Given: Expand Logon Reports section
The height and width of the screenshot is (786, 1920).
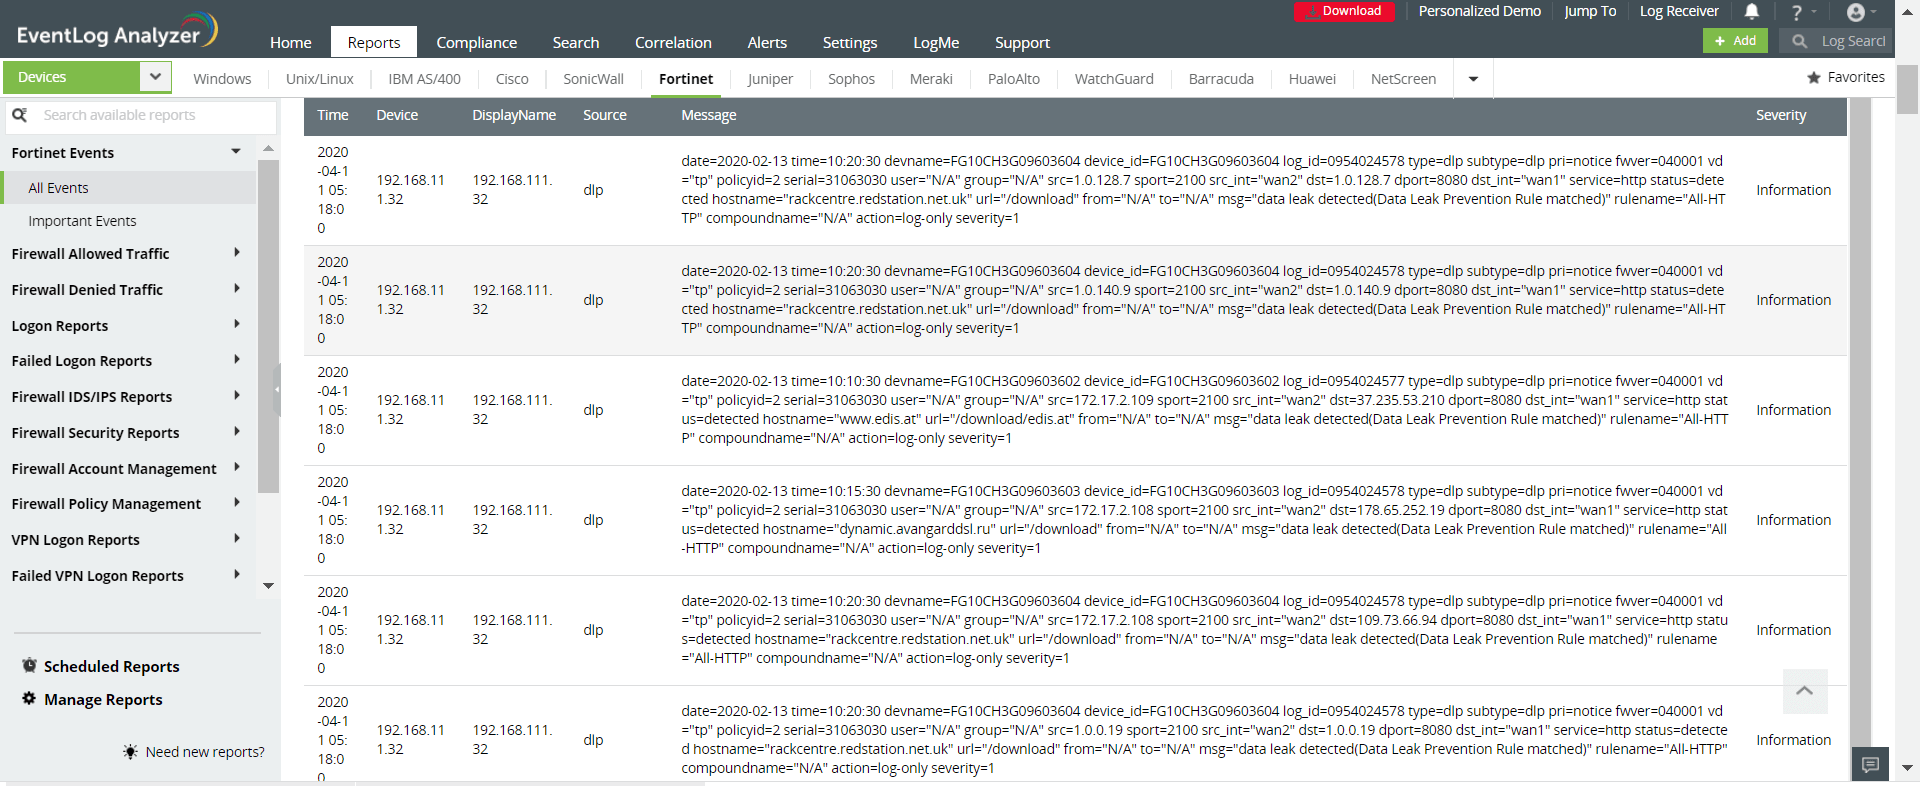Looking at the screenshot, I should 237,325.
